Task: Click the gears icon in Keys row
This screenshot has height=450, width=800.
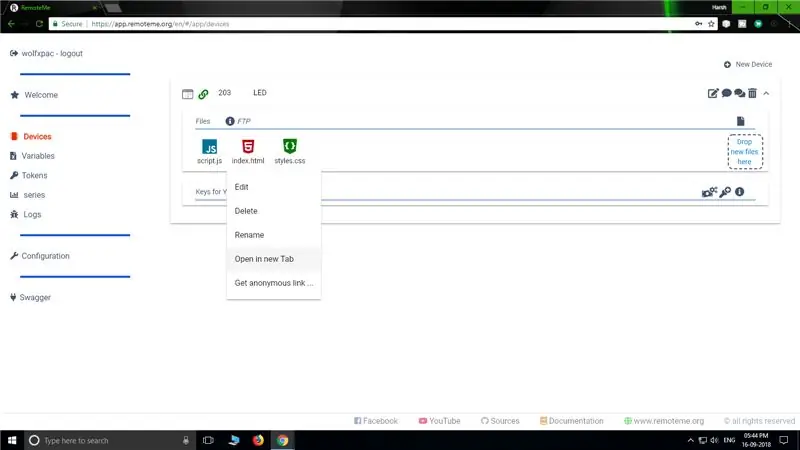Action: click(709, 192)
